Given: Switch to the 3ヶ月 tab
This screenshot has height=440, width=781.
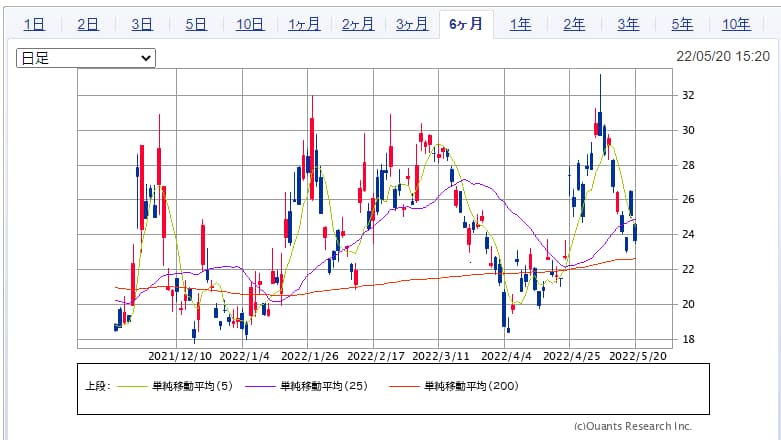Looking at the screenshot, I should coord(412,24).
